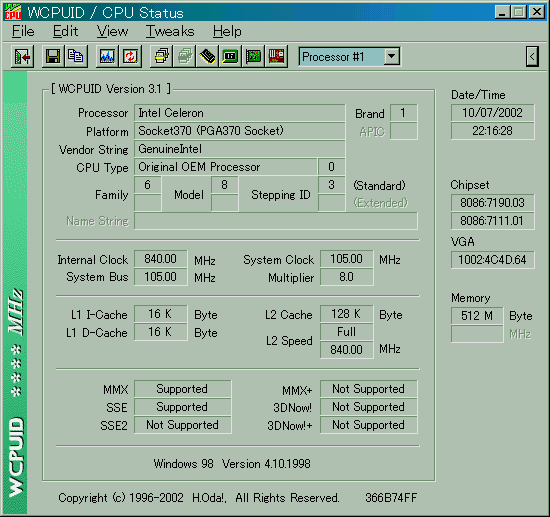Click the Internal Clock value 840.00
The width and height of the screenshot is (550, 517).
tap(160, 259)
